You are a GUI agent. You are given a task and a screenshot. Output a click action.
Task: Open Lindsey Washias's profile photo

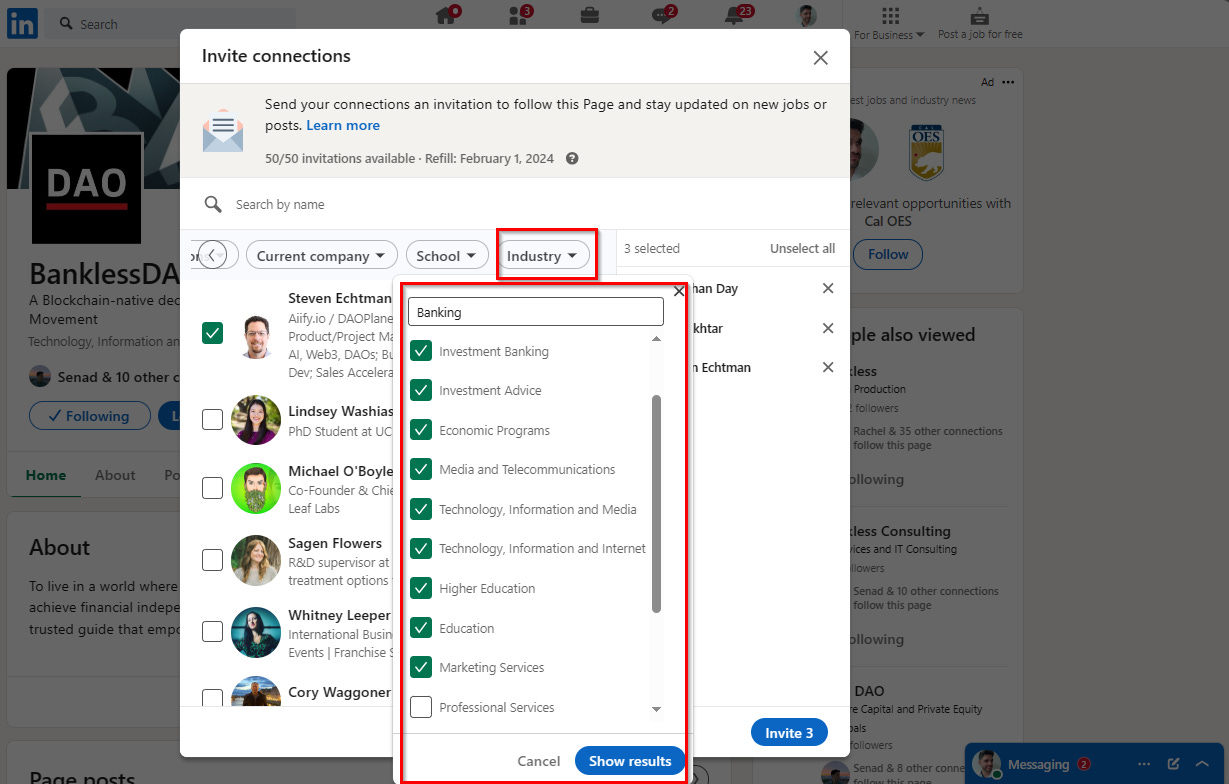coord(256,419)
